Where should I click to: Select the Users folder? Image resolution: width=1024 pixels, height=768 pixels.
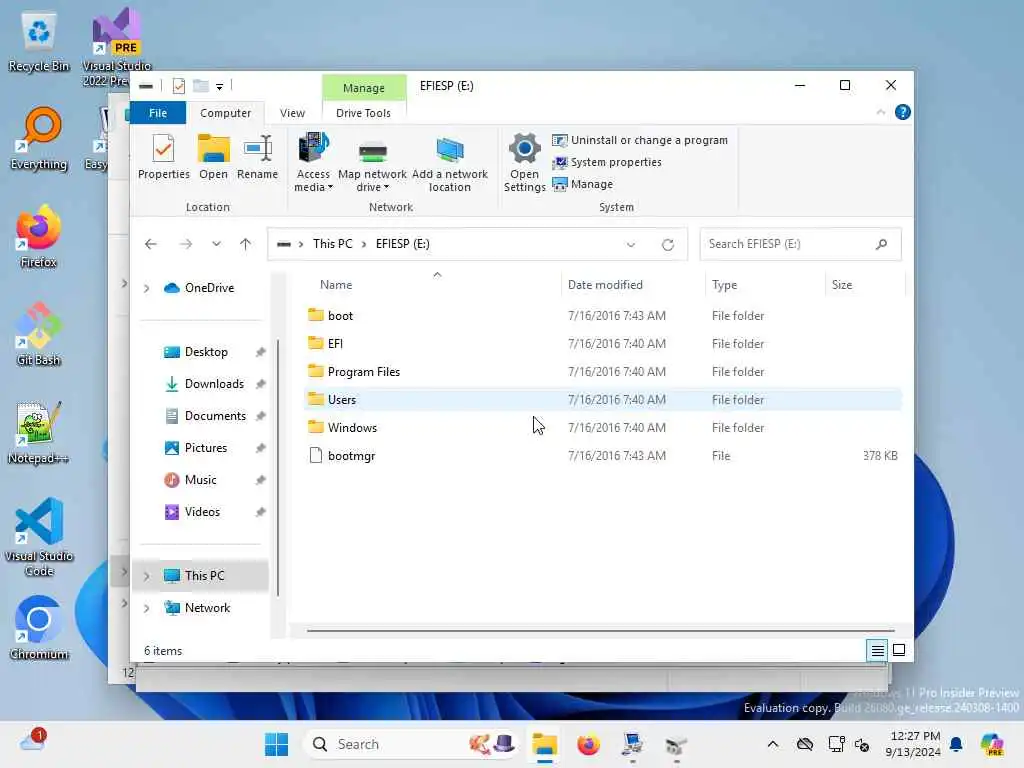click(x=603, y=400)
